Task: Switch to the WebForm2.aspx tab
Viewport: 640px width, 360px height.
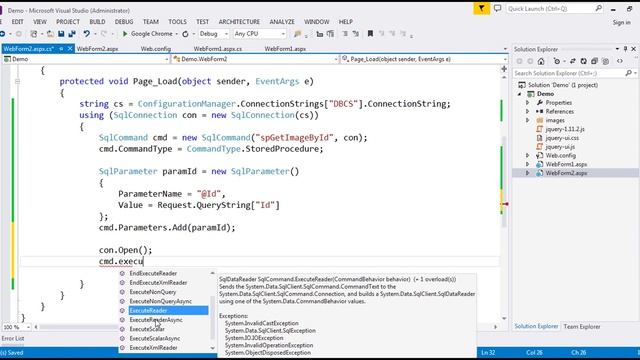Action: click(x=98, y=49)
